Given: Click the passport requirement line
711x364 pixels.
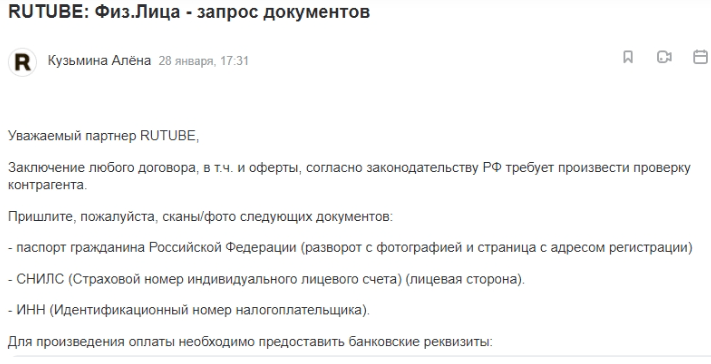Looking at the screenshot, I should click(351, 248).
